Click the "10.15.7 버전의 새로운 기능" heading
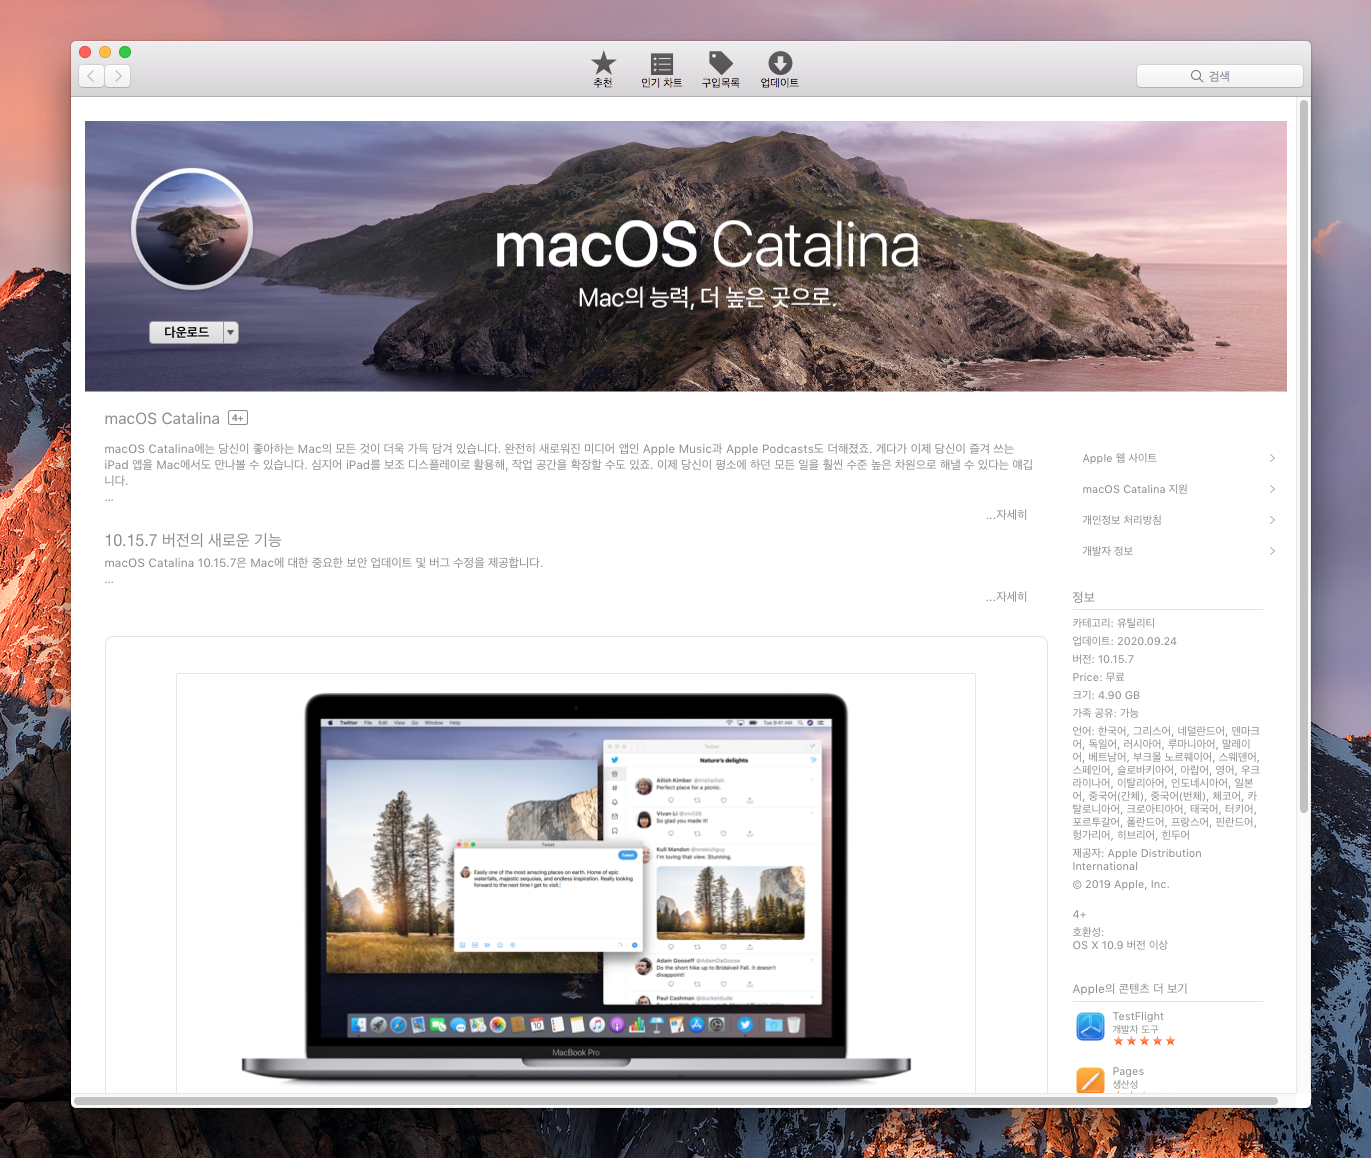This screenshot has width=1371, height=1158. pos(193,540)
